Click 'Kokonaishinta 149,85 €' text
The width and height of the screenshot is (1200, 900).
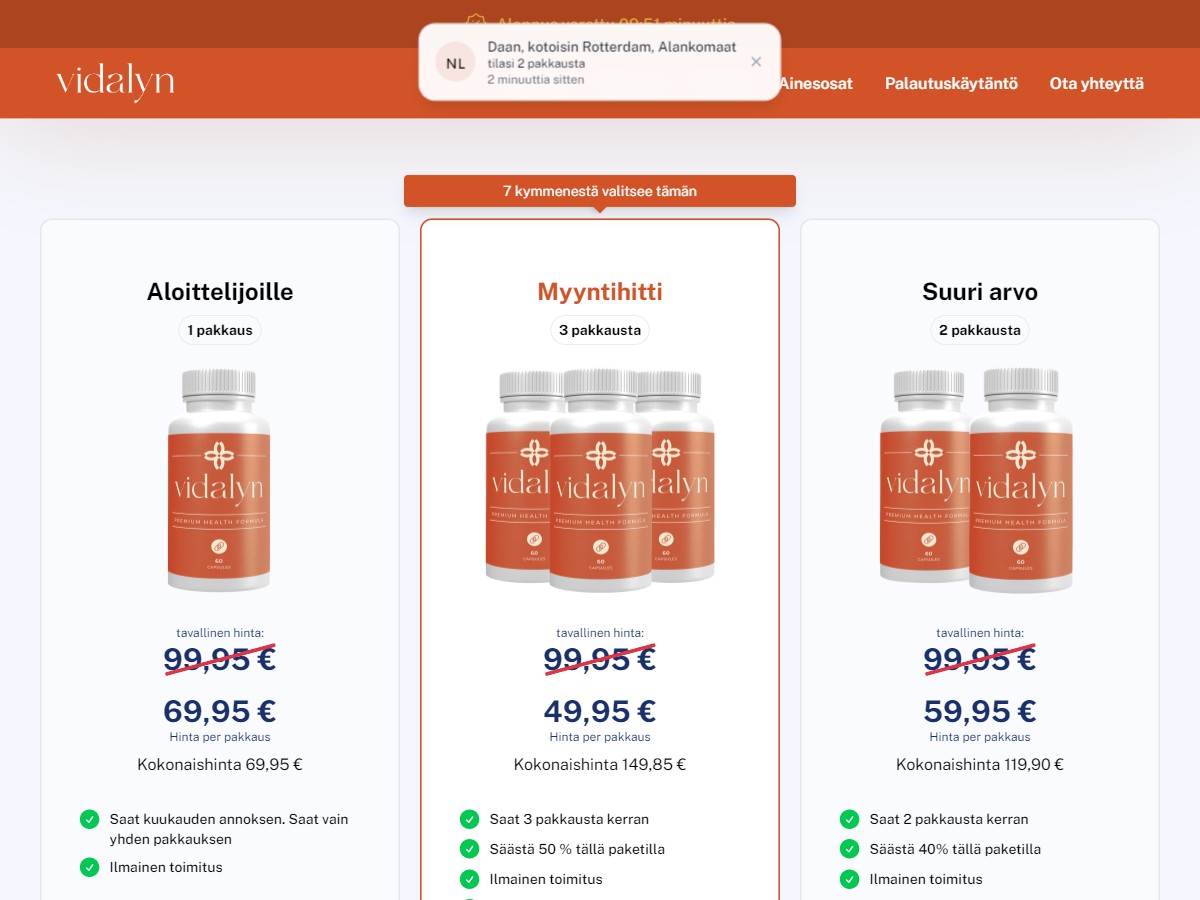point(600,765)
